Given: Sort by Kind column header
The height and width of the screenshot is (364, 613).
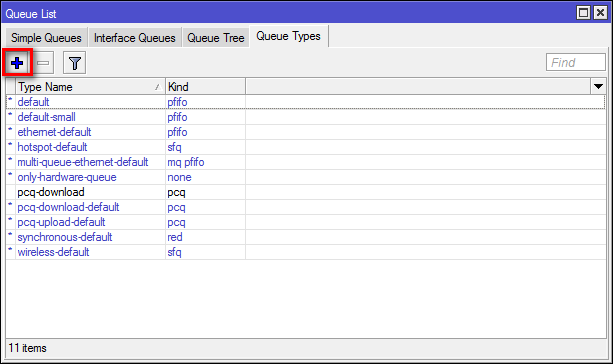Looking at the screenshot, I should 205,86.
